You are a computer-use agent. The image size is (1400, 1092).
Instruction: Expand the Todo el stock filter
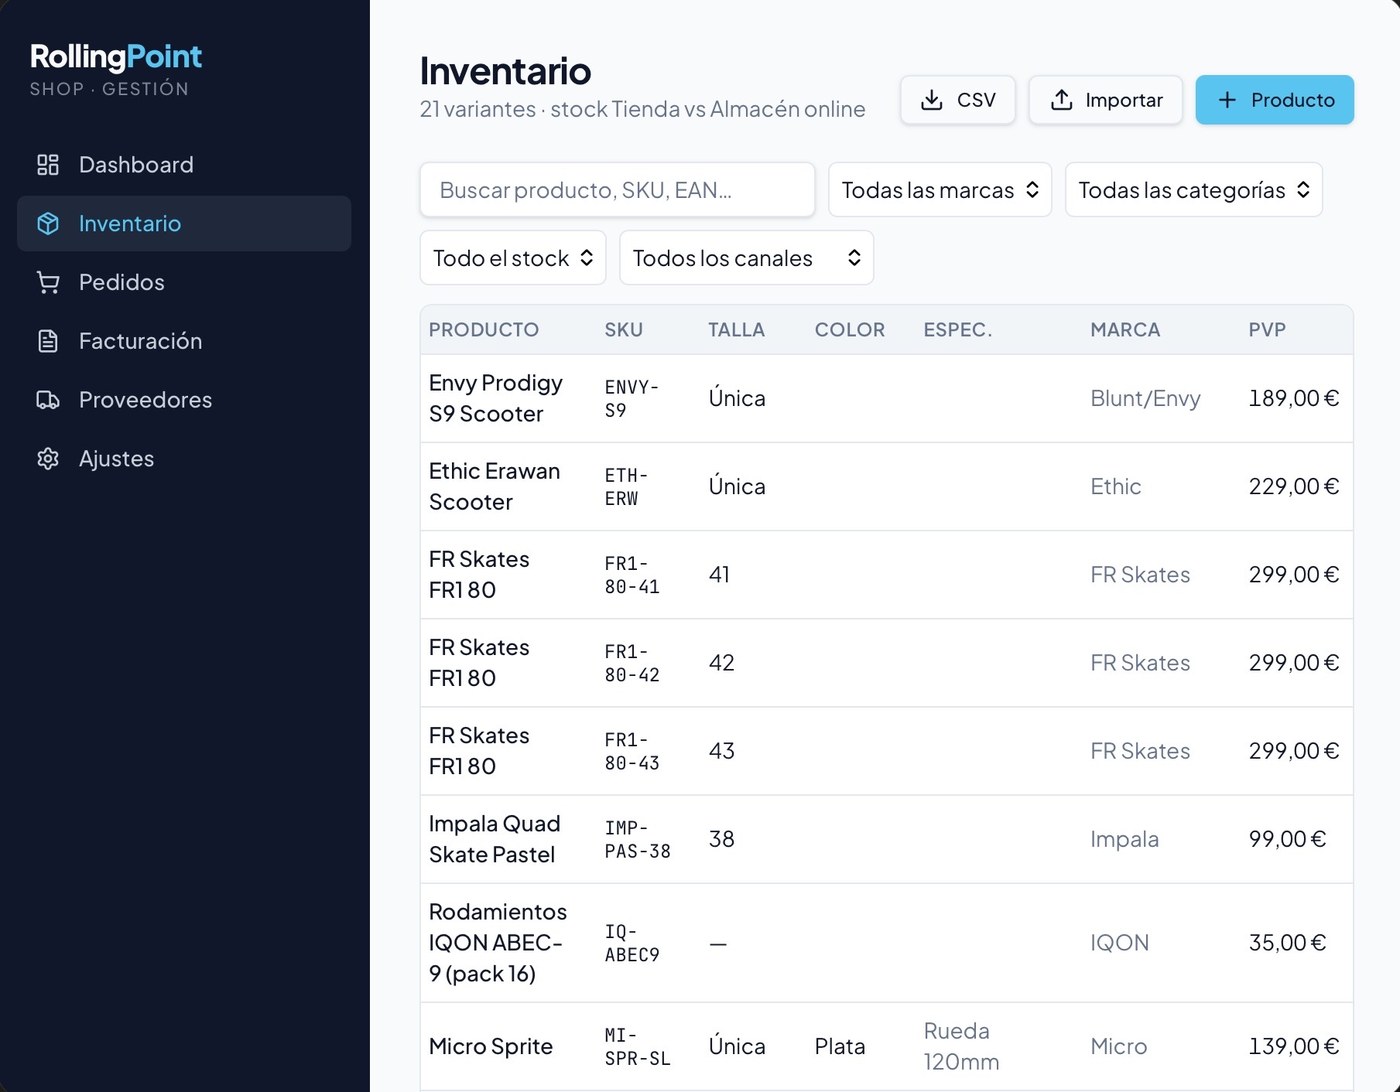pyautogui.click(x=513, y=258)
